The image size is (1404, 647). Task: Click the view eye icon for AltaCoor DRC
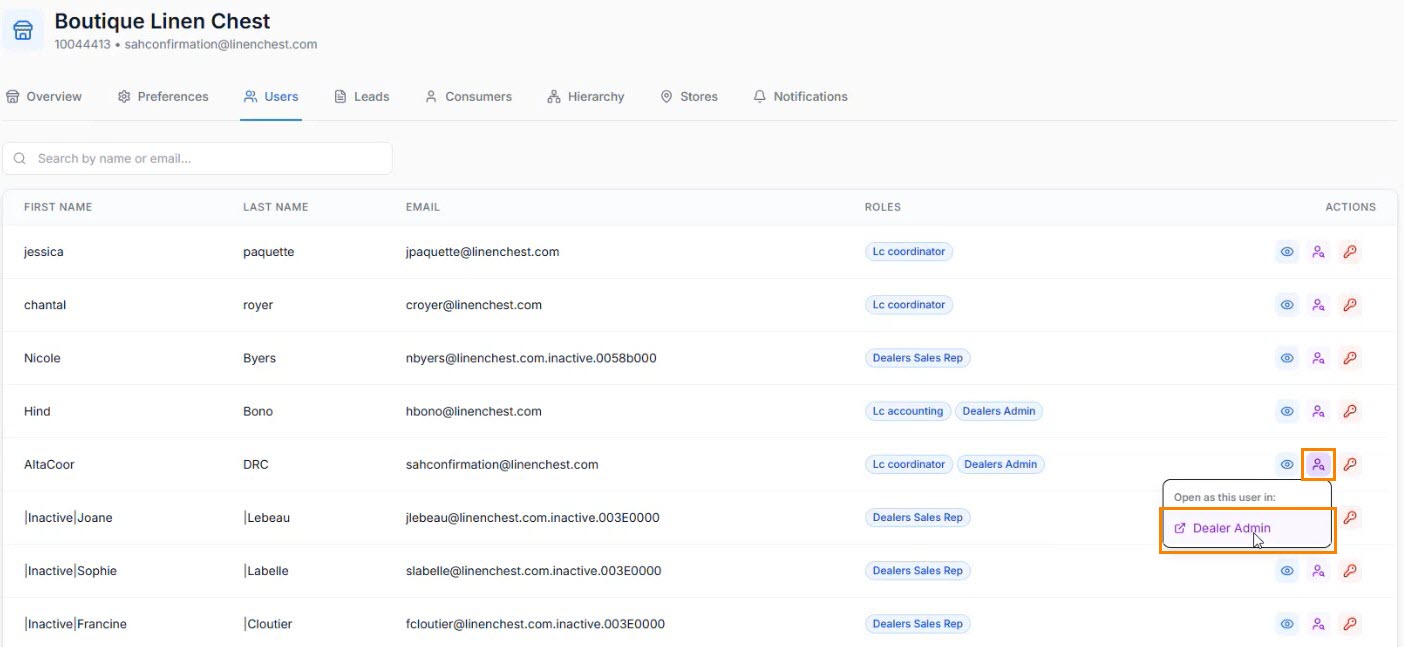point(1287,464)
